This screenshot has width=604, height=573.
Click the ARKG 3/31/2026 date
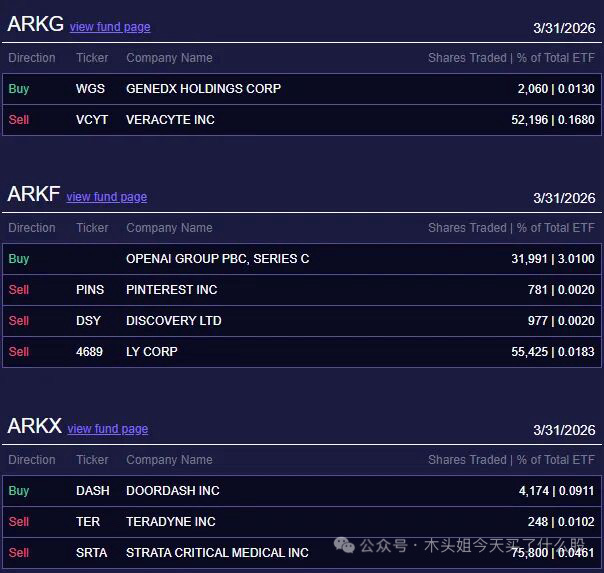pos(564,28)
